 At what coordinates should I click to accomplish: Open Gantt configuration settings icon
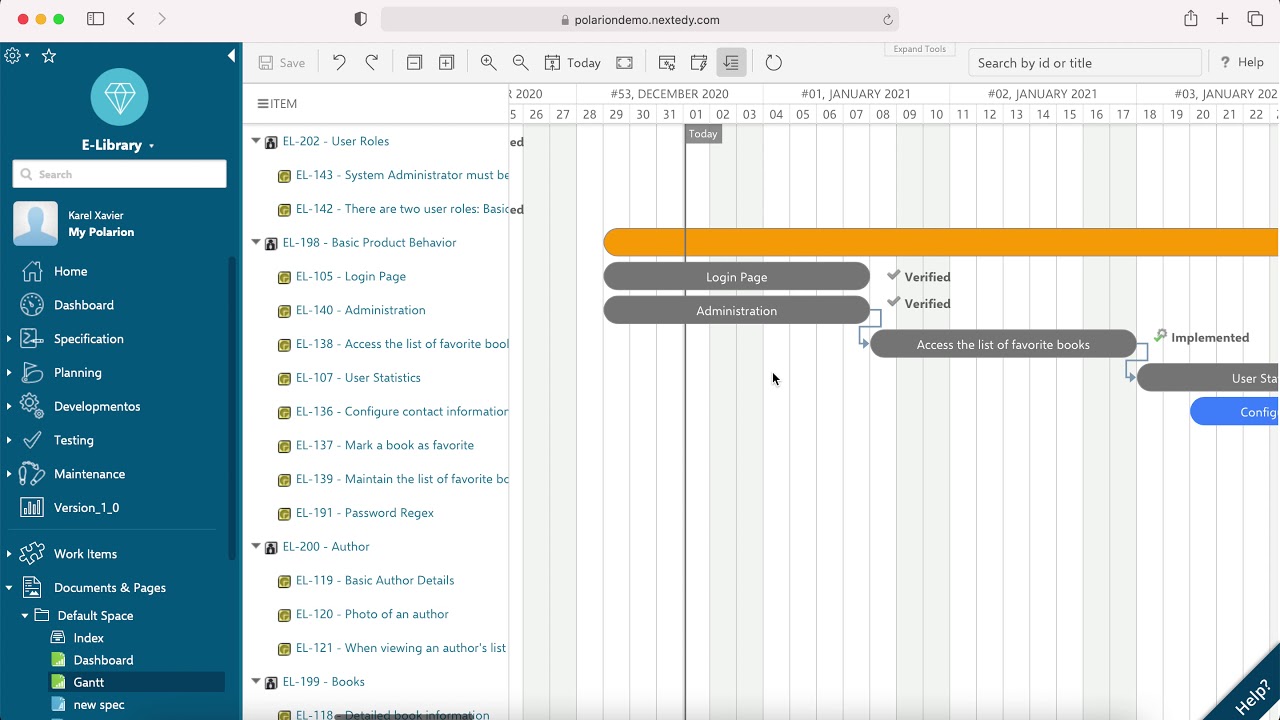click(x=667, y=63)
